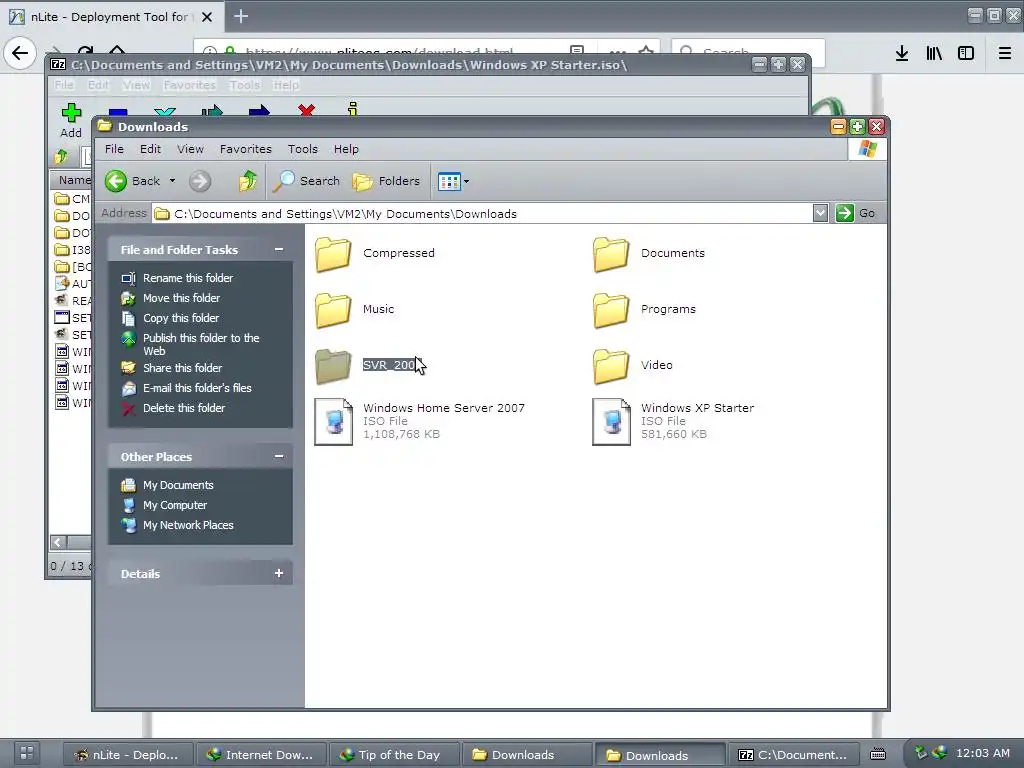
Task: Open the address bar dropdown arrow
Action: pos(820,213)
